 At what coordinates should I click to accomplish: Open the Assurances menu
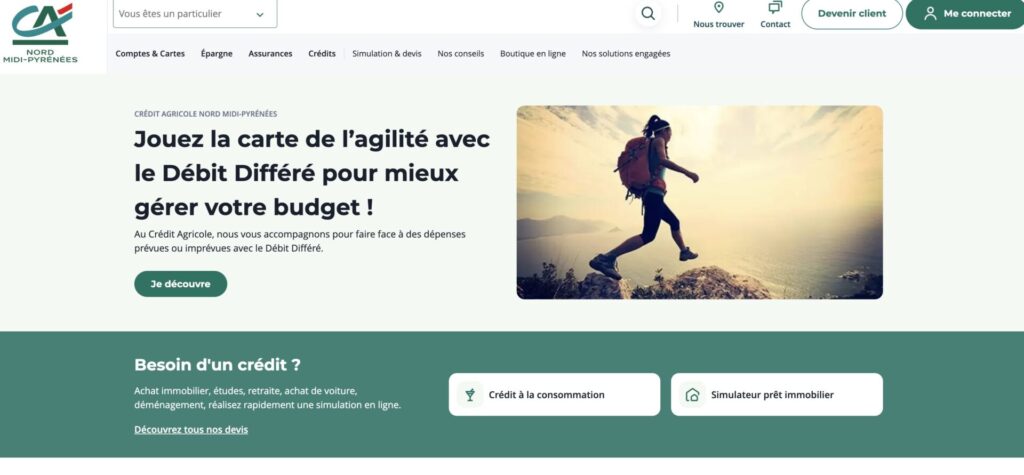[x=270, y=54]
